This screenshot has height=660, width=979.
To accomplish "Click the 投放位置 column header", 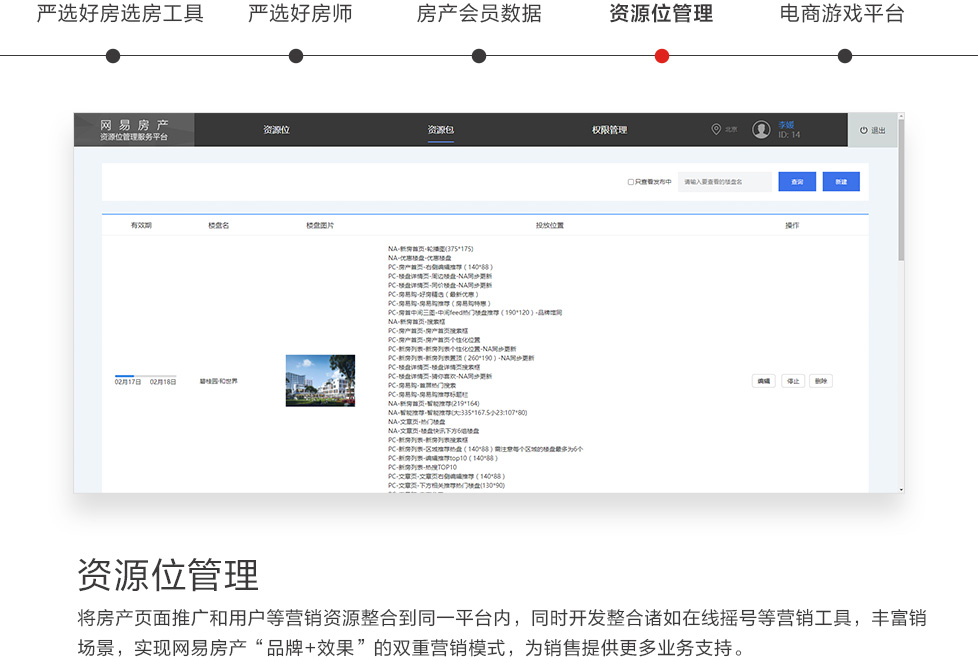I will tap(549, 225).
